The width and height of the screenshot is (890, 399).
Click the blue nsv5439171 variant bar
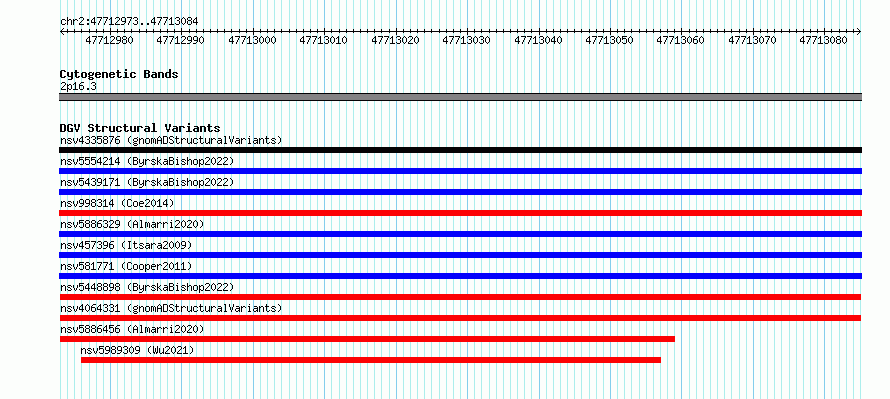(x=460, y=192)
